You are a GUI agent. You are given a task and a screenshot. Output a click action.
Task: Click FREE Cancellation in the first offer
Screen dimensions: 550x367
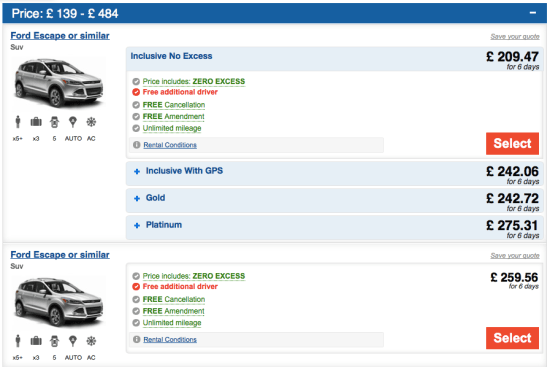tap(174, 105)
